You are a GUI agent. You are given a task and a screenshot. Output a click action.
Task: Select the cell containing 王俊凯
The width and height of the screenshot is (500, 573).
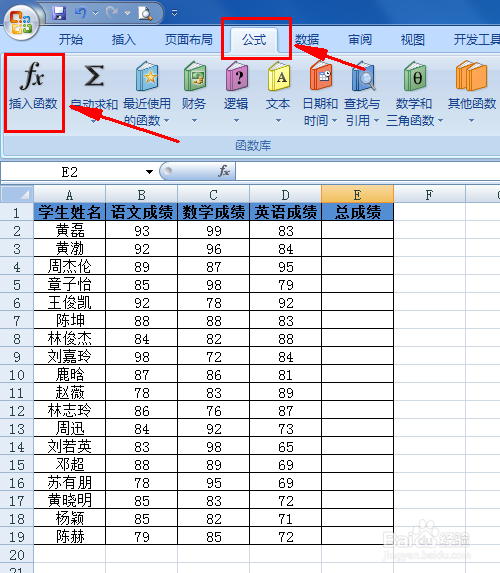pyautogui.click(x=69, y=302)
